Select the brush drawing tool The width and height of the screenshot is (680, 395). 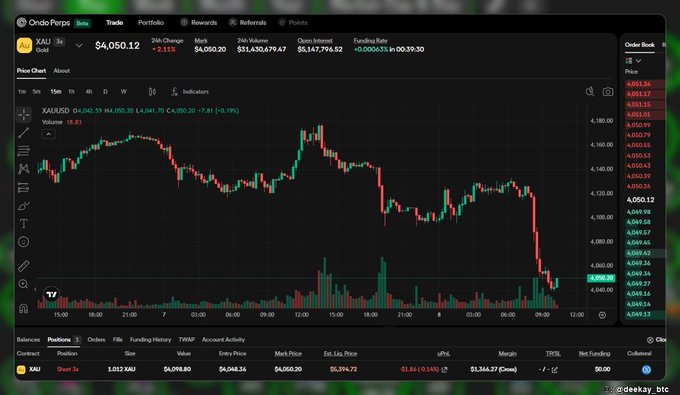(x=23, y=206)
